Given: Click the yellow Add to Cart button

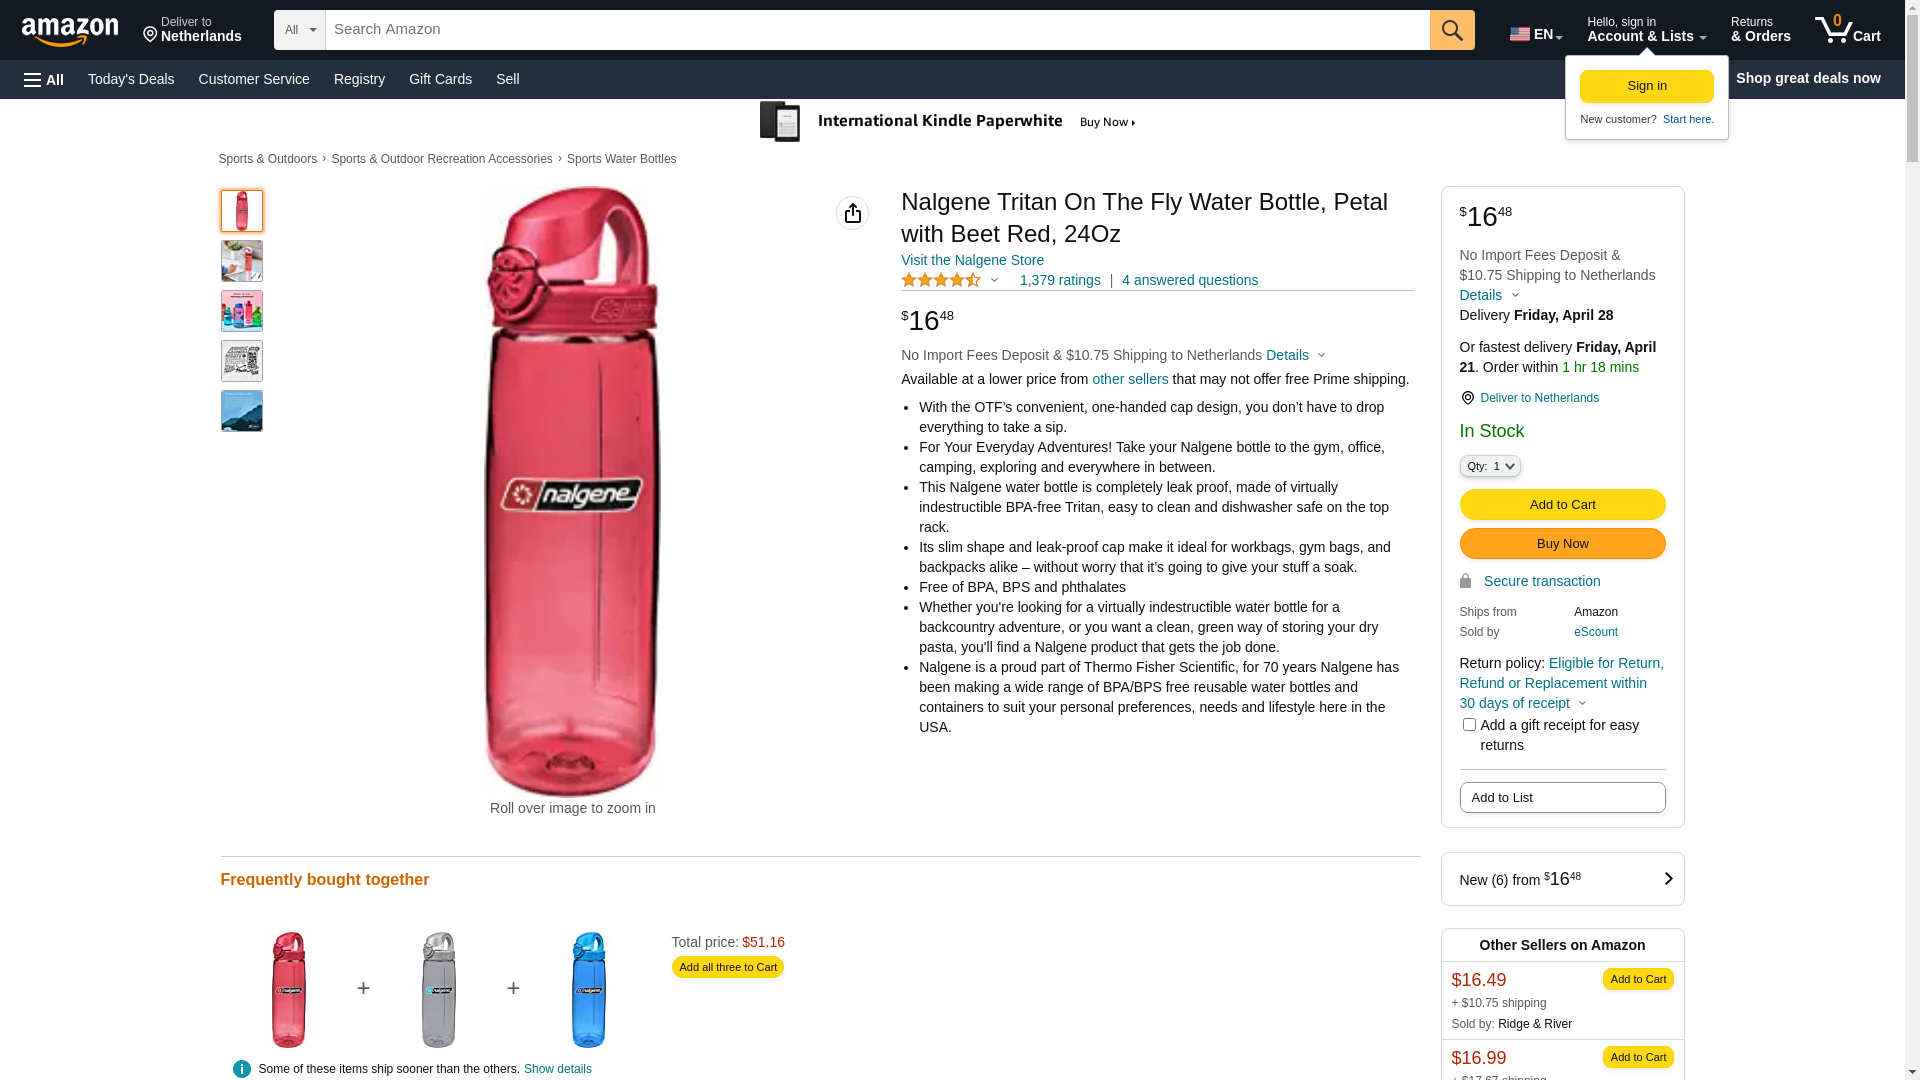Looking at the screenshot, I should (1562, 504).
